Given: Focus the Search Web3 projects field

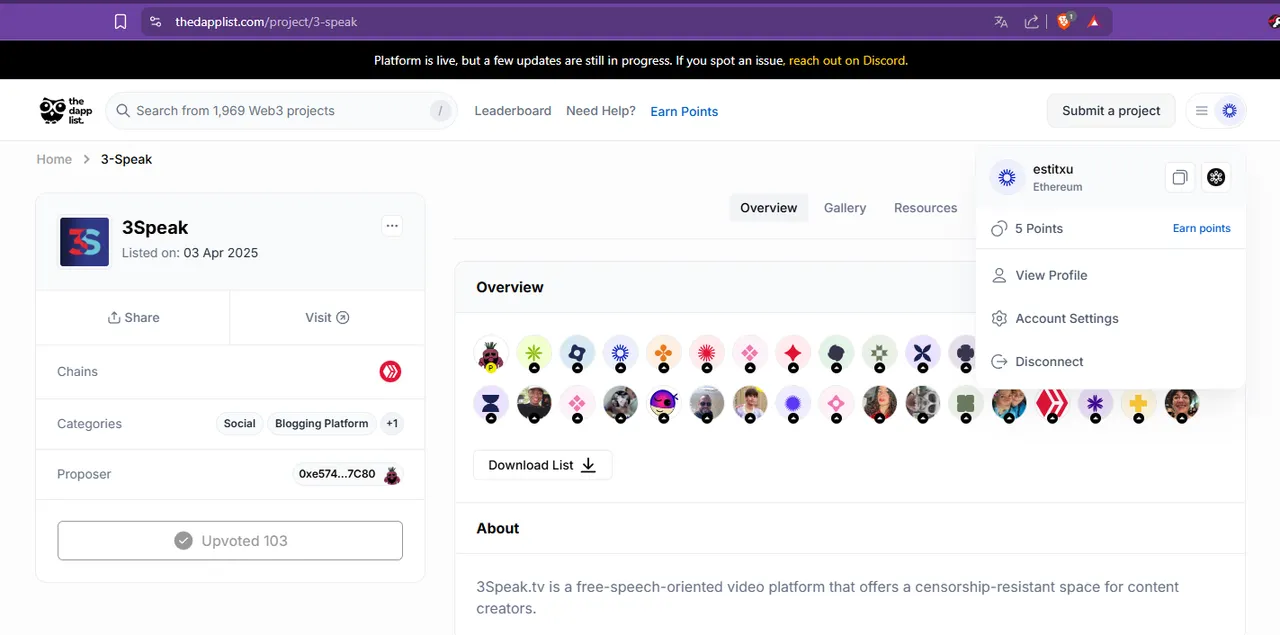Looking at the screenshot, I should [x=281, y=110].
